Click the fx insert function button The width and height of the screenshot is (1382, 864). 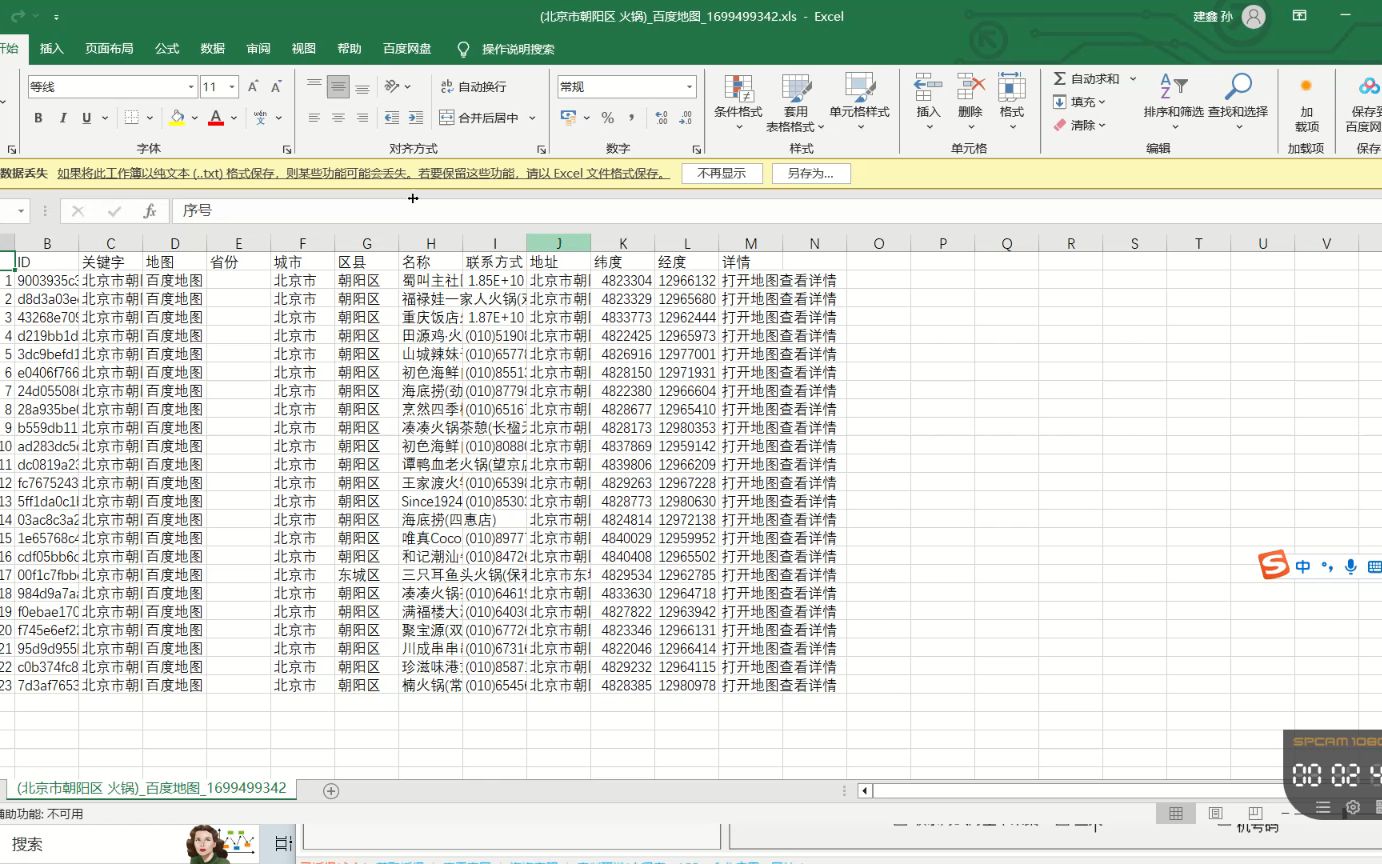(149, 211)
